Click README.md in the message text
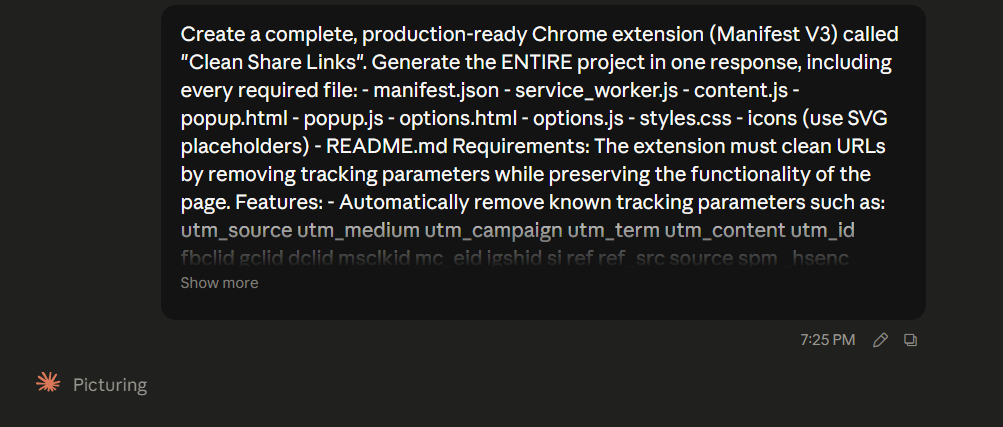The image size is (1003, 427). (x=387, y=146)
